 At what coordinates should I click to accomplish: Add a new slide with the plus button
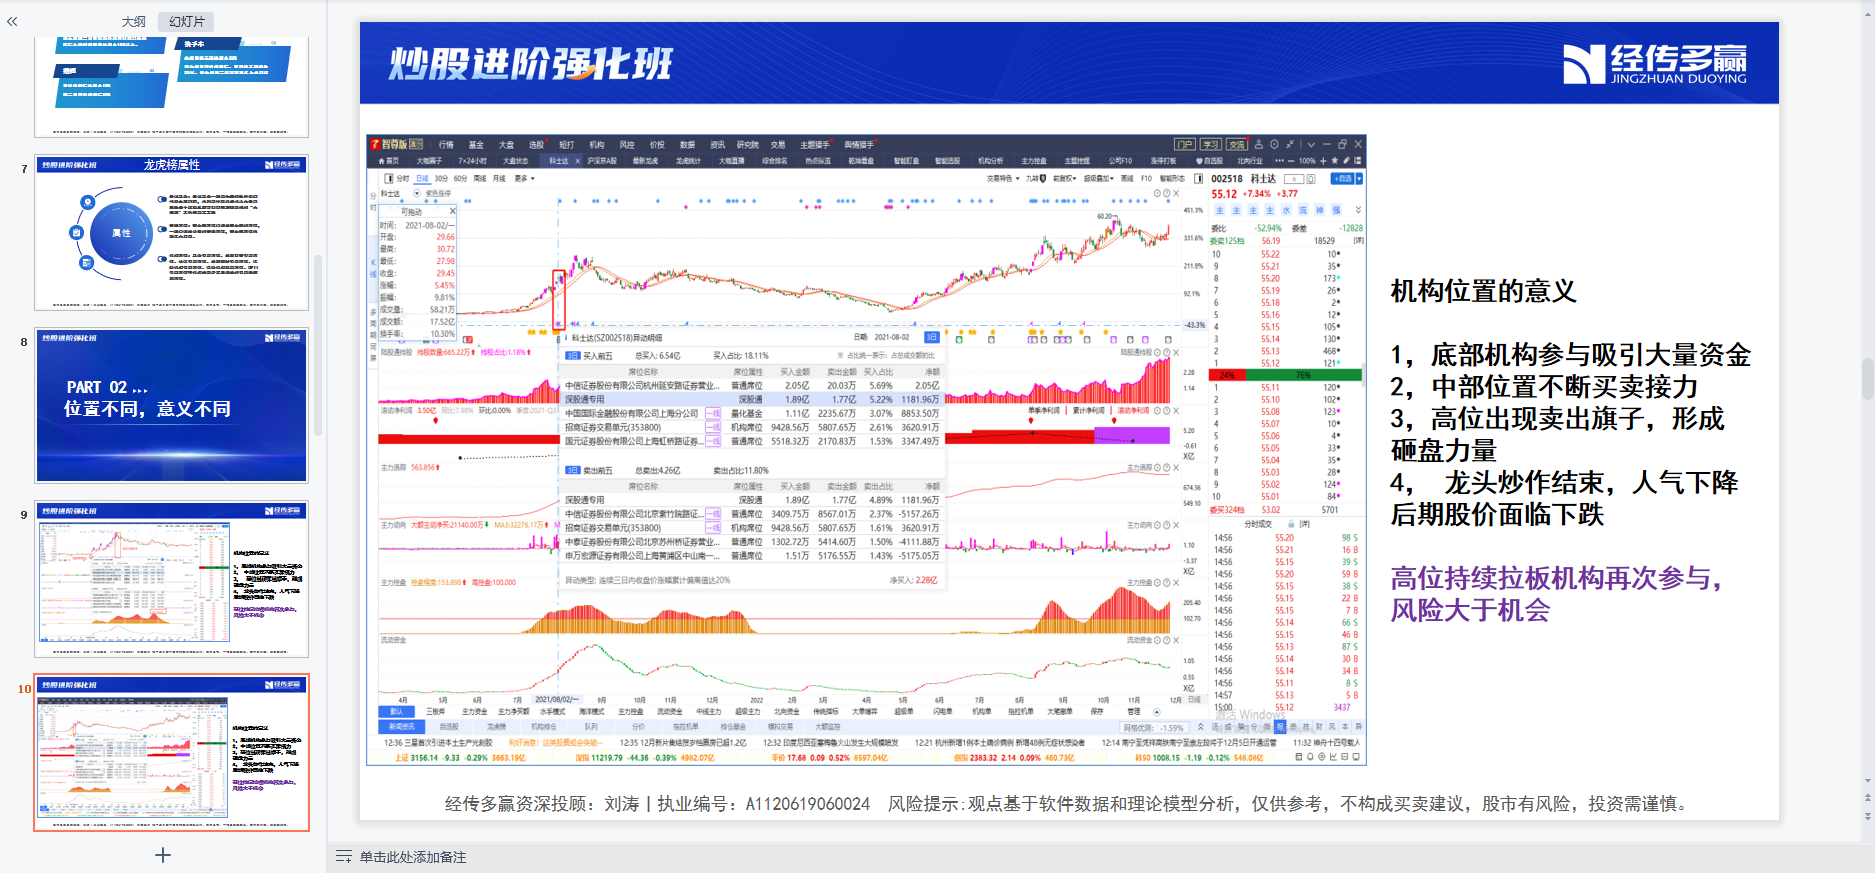pos(163,855)
